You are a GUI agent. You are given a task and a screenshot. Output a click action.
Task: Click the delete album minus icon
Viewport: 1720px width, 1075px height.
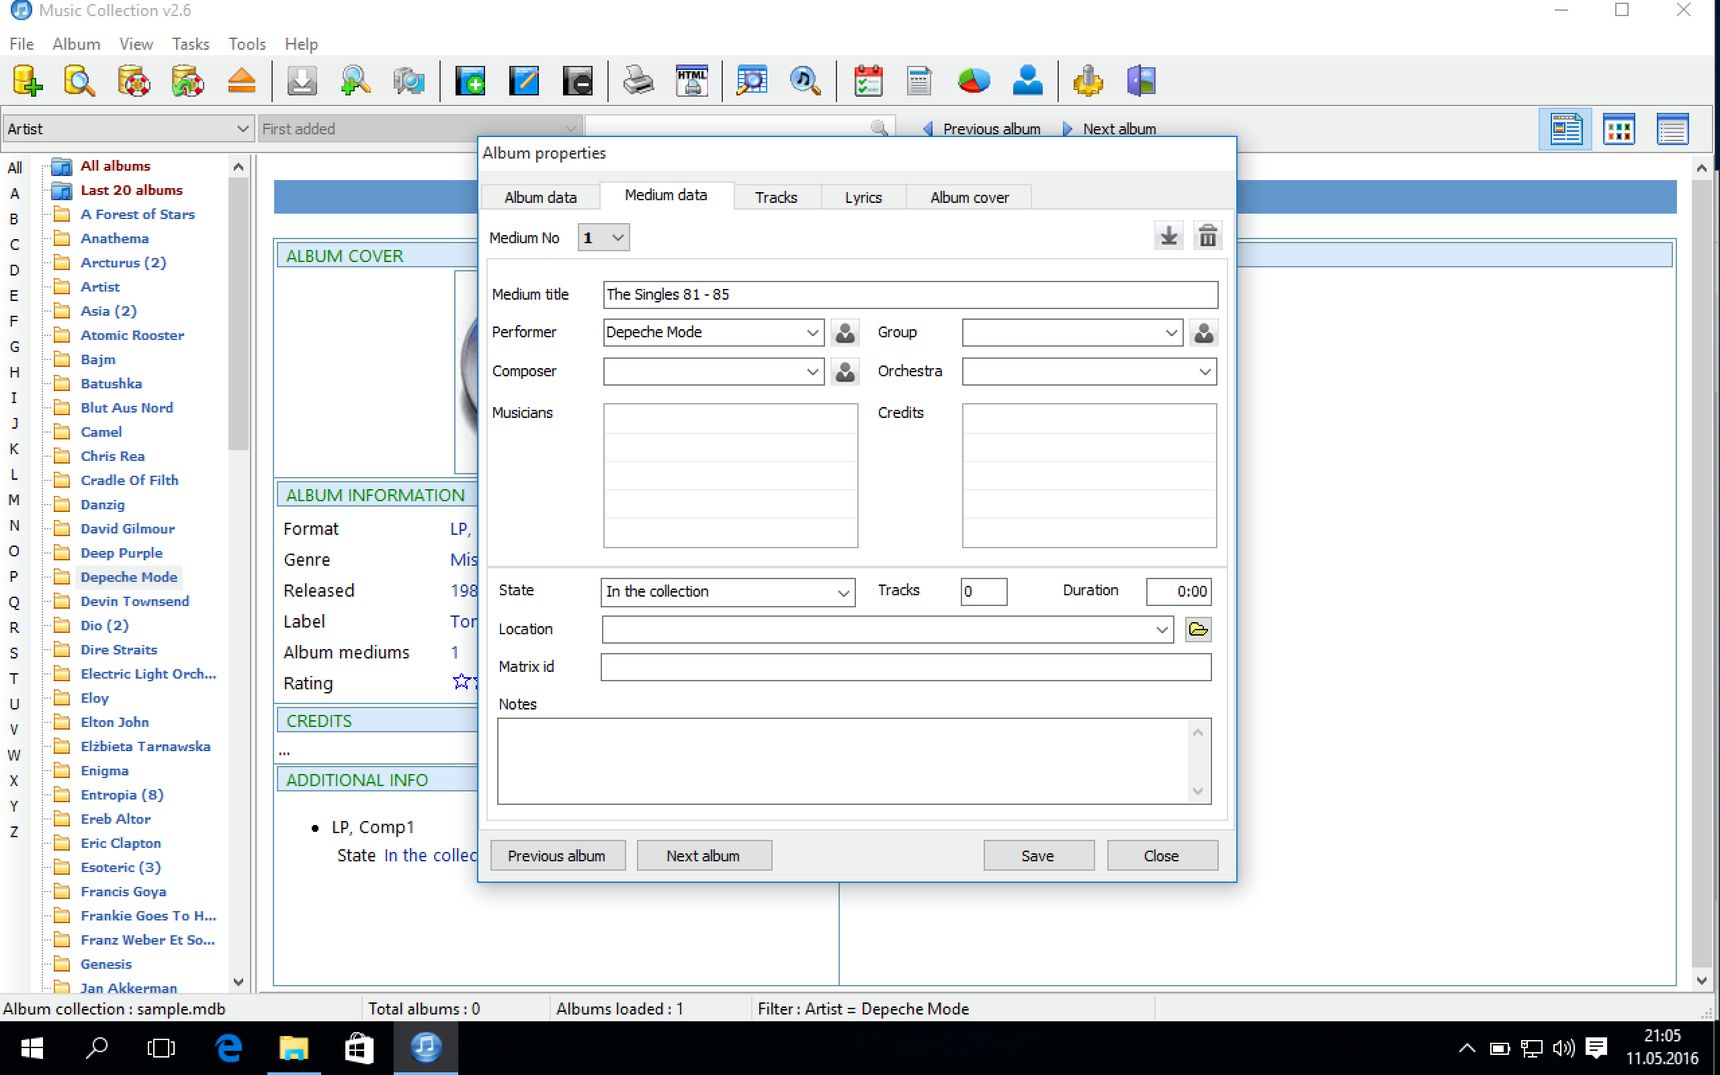coord(577,81)
